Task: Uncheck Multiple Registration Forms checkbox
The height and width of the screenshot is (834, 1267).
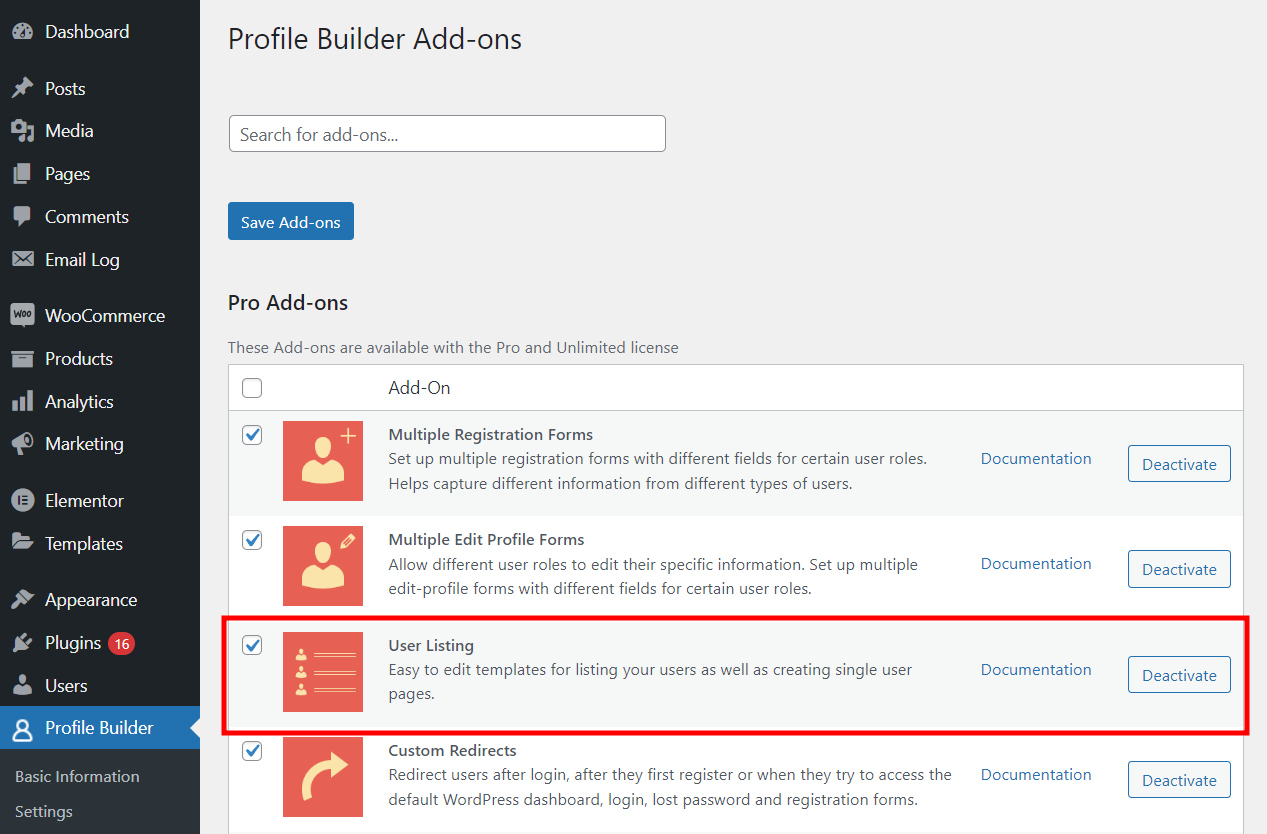Action: (x=252, y=435)
